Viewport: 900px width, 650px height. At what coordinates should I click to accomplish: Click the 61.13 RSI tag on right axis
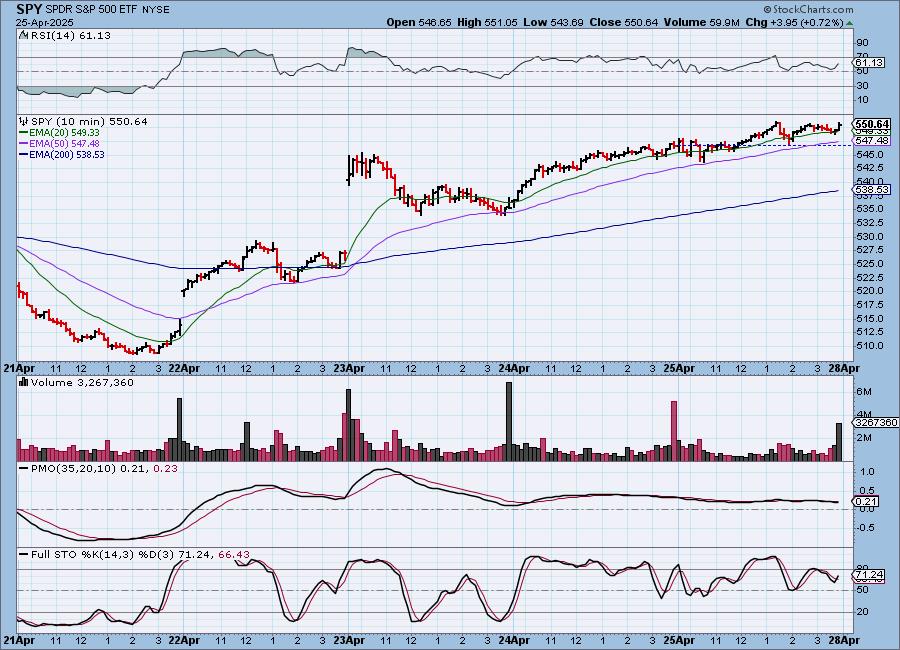pyautogui.click(x=869, y=63)
